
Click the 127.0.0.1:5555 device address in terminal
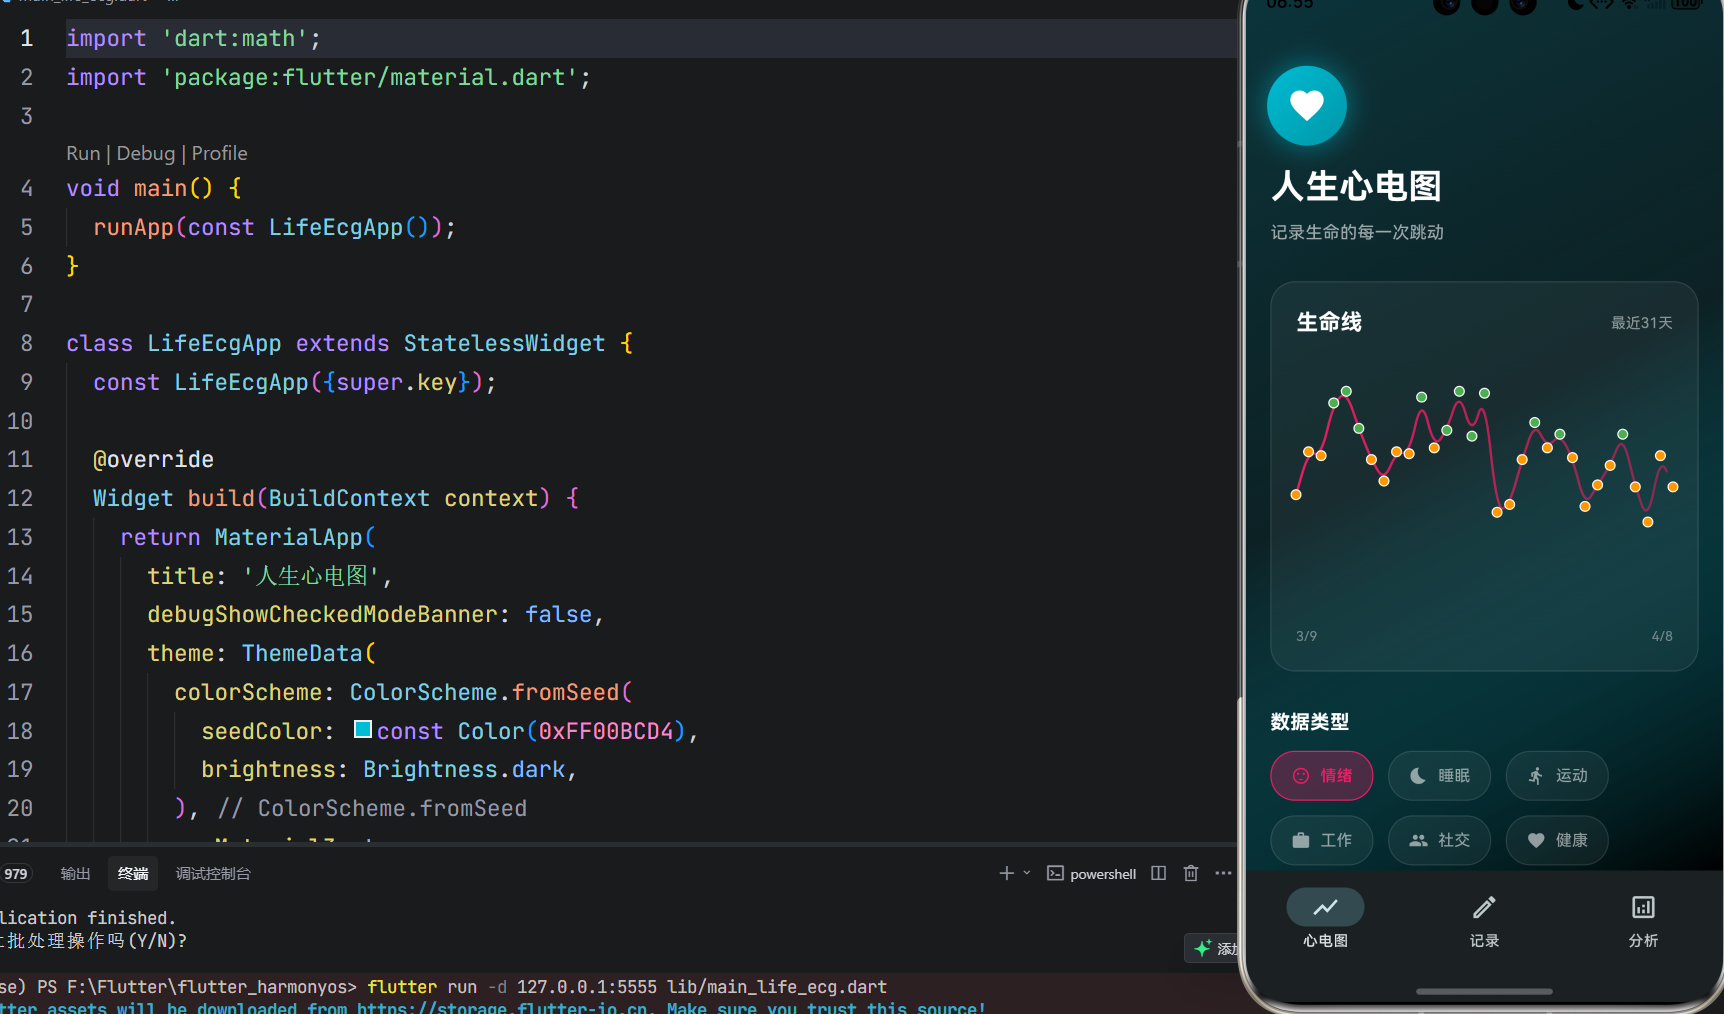[587, 987]
